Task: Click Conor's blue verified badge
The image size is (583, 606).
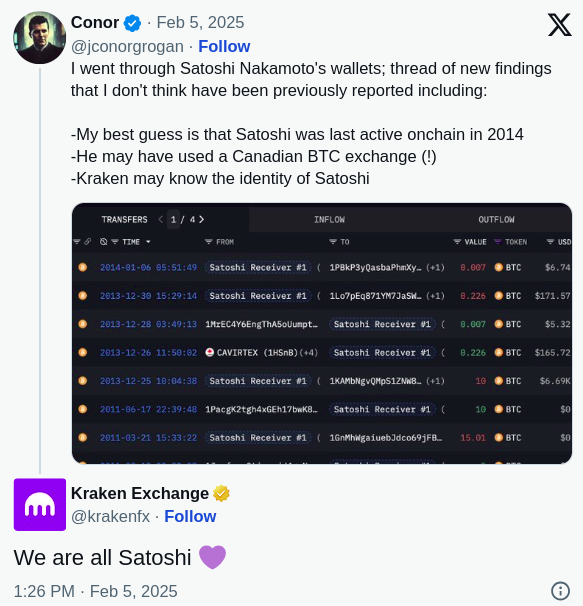Action: [132, 23]
